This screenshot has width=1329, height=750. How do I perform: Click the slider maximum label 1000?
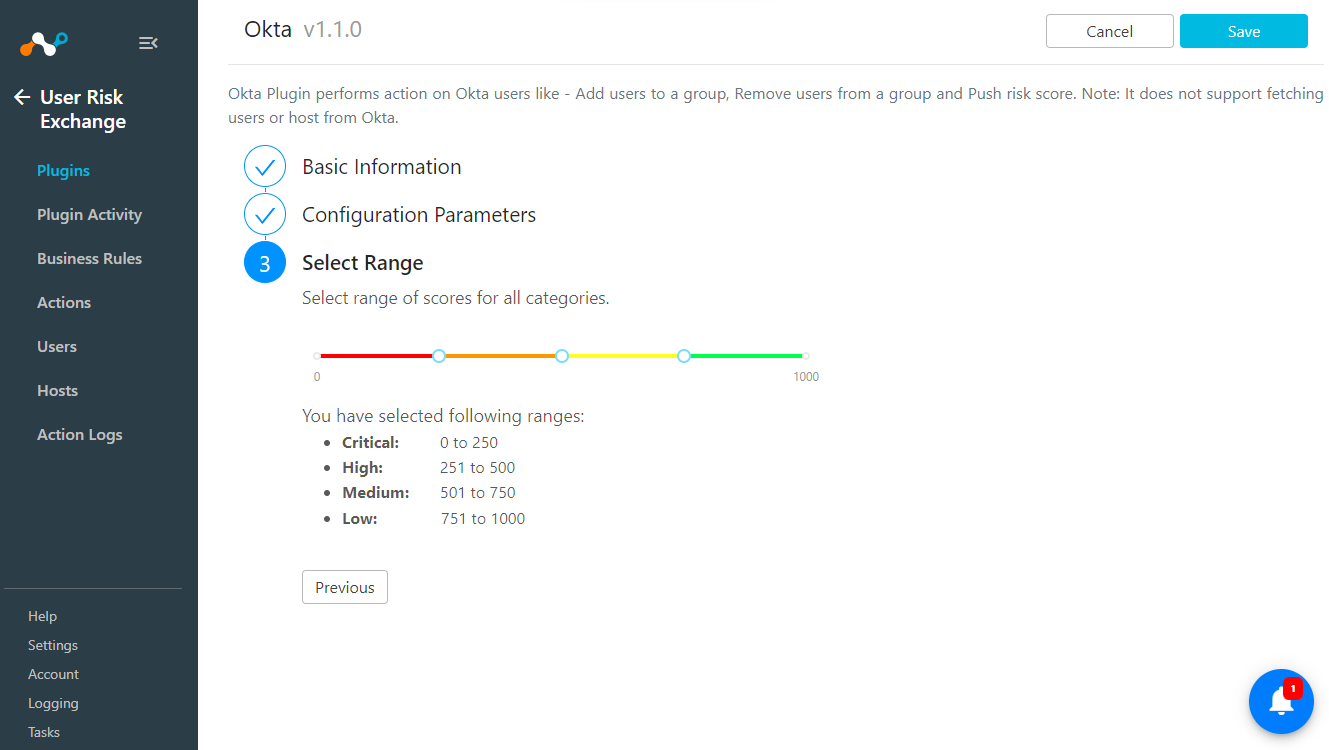point(806,377)
